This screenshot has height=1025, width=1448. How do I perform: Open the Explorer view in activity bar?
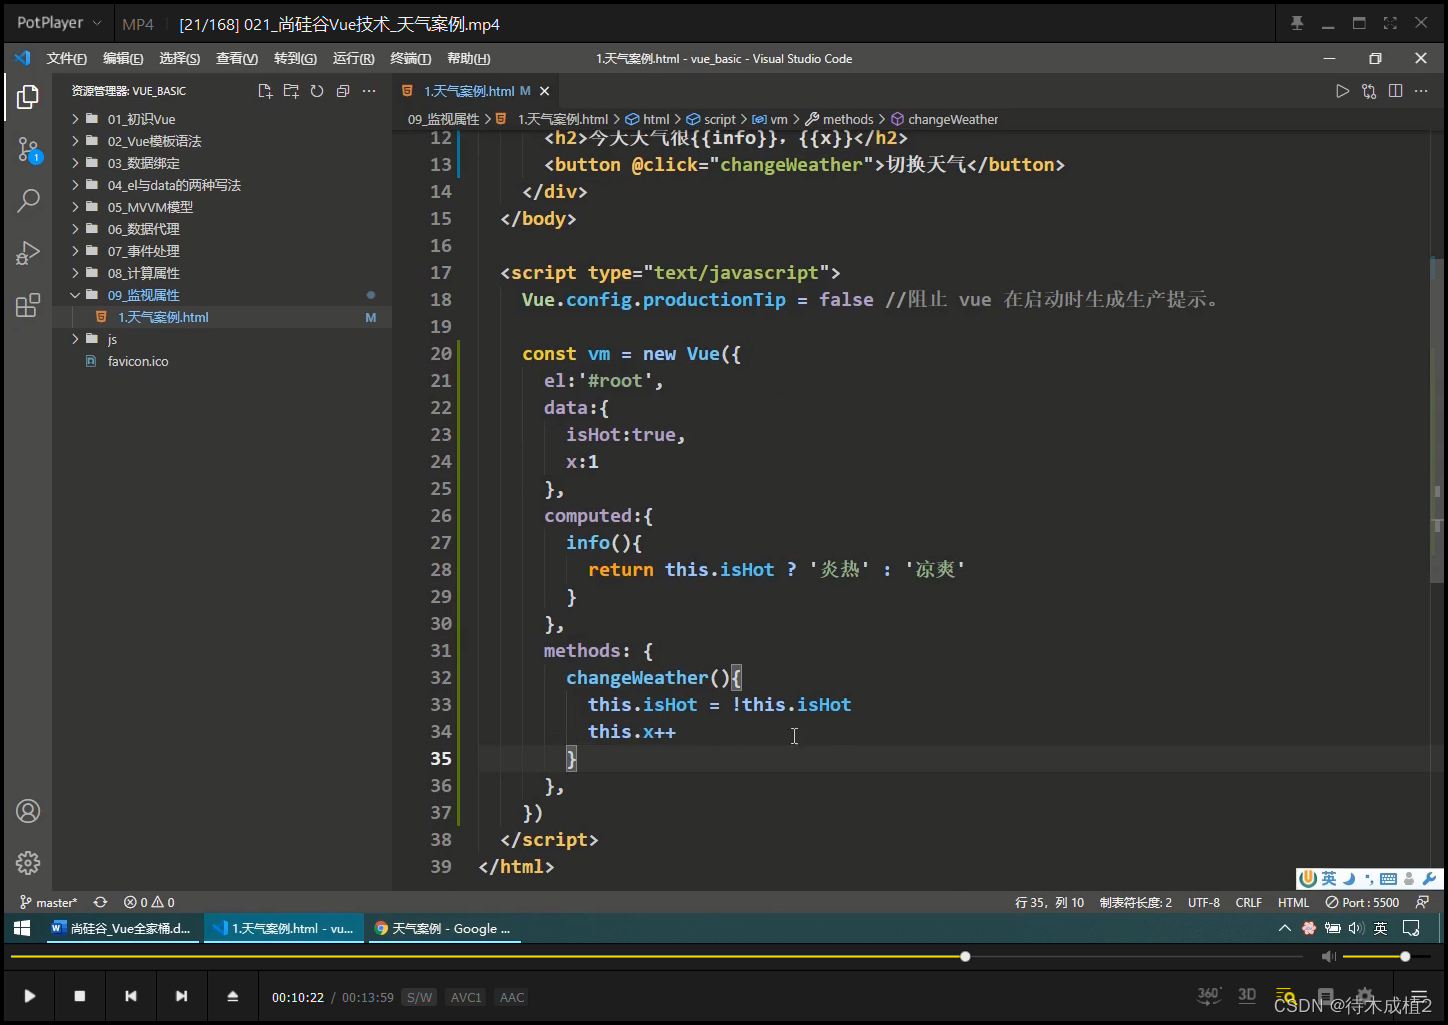pyautogui.click(x=28, y=97)
